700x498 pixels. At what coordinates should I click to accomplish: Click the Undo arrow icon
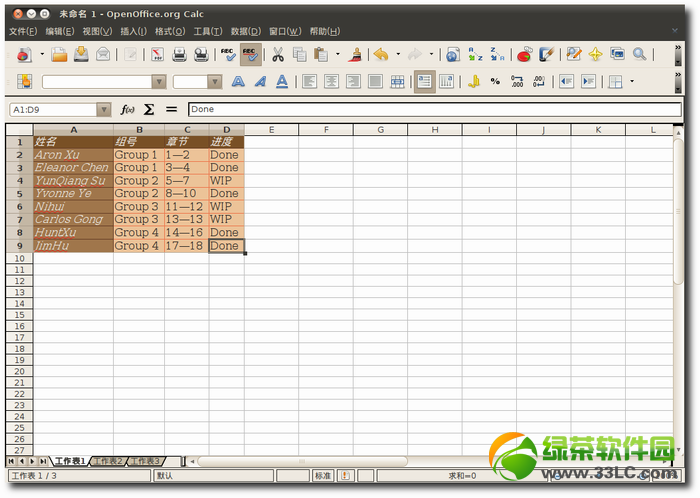381,54
